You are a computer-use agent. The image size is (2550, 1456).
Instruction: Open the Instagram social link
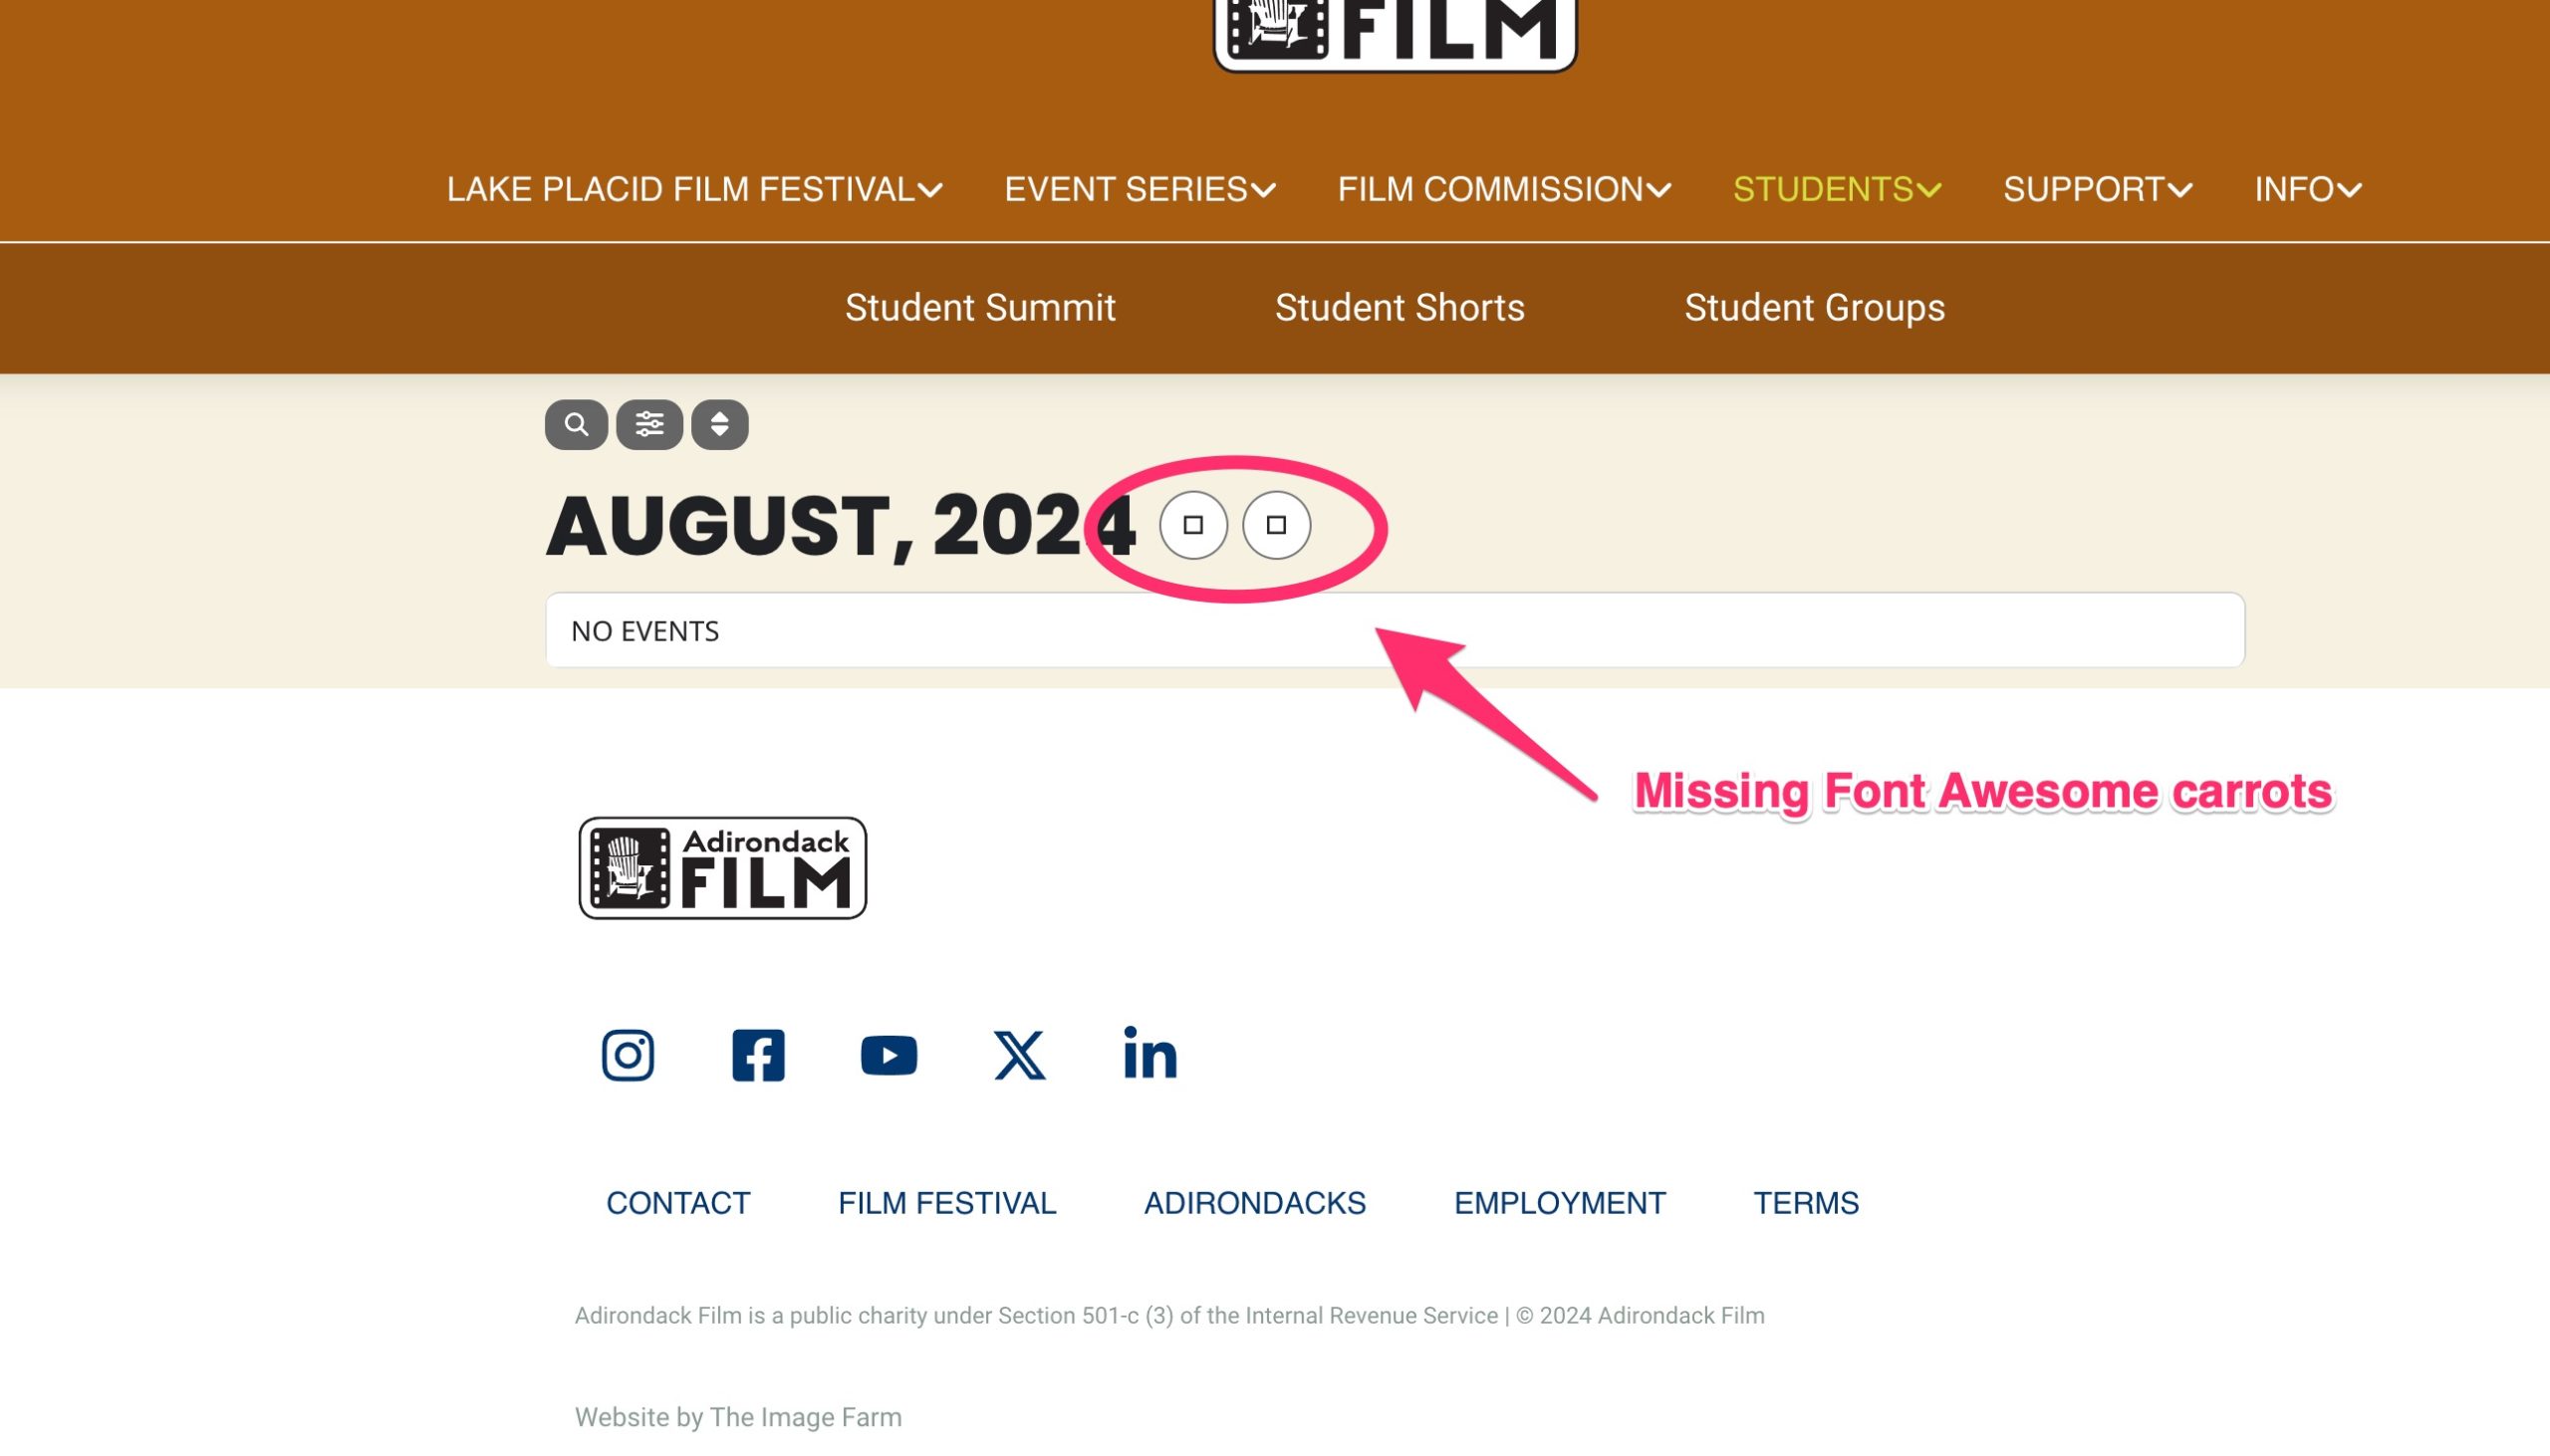pos(628,1055)
